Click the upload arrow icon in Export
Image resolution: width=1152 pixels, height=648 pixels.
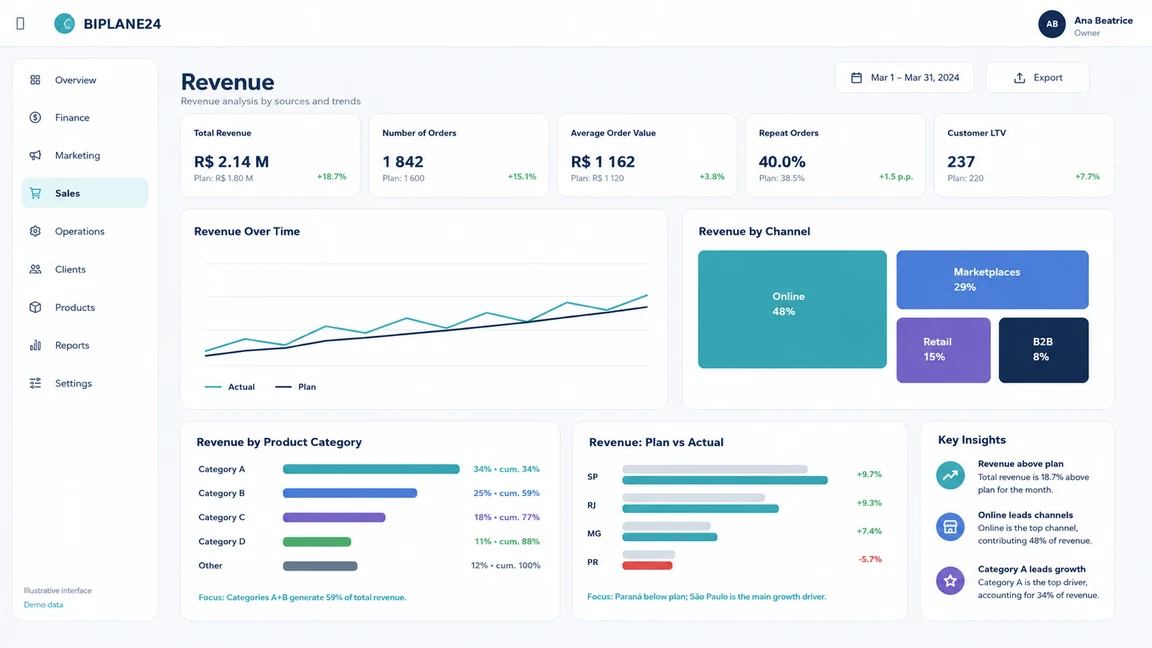point(1020,78)
